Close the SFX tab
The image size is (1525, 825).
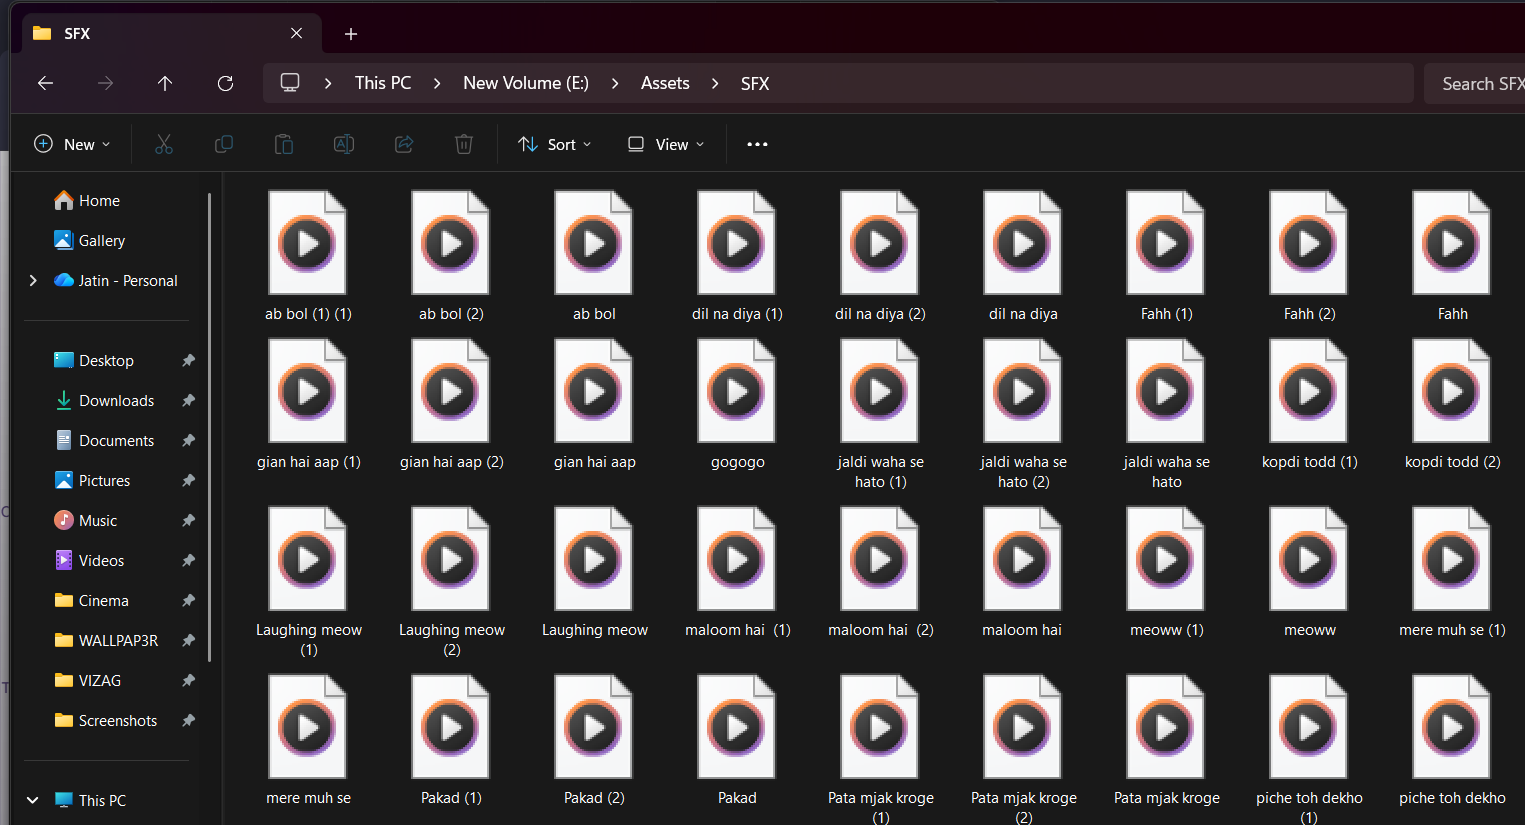tap(297, 34)
